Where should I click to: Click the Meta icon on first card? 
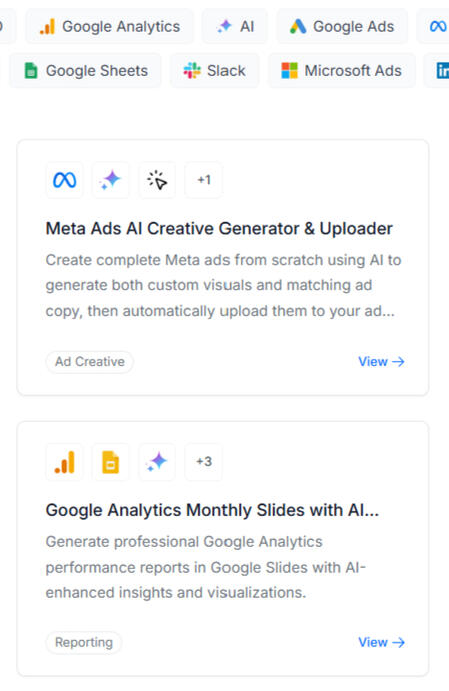(64, 180)
